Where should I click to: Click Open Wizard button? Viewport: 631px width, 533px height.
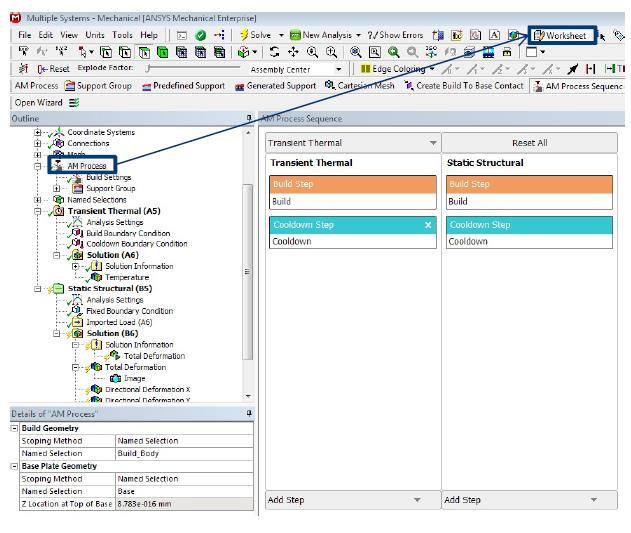point(38,103)
